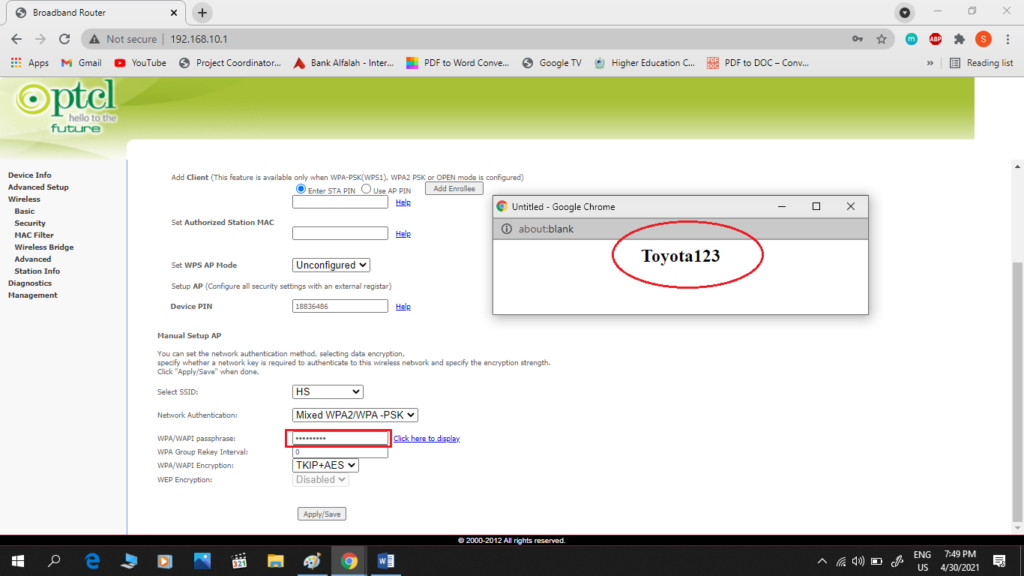Screen dimensions: 1024x576
Task: Open File Explorer from the taskbar
Action: click(x=276, y=561)
